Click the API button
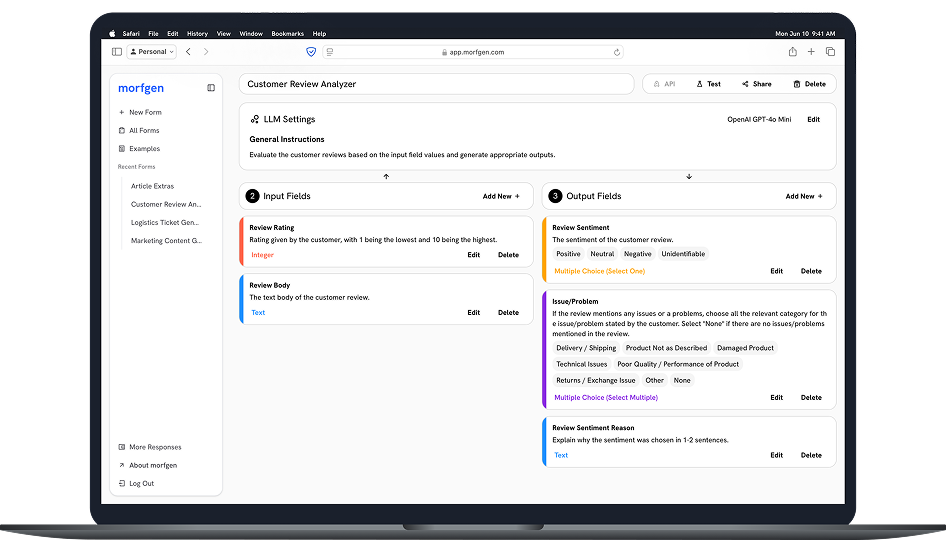Viewport: 946px width, 540px height. click(x=664, y=84)
